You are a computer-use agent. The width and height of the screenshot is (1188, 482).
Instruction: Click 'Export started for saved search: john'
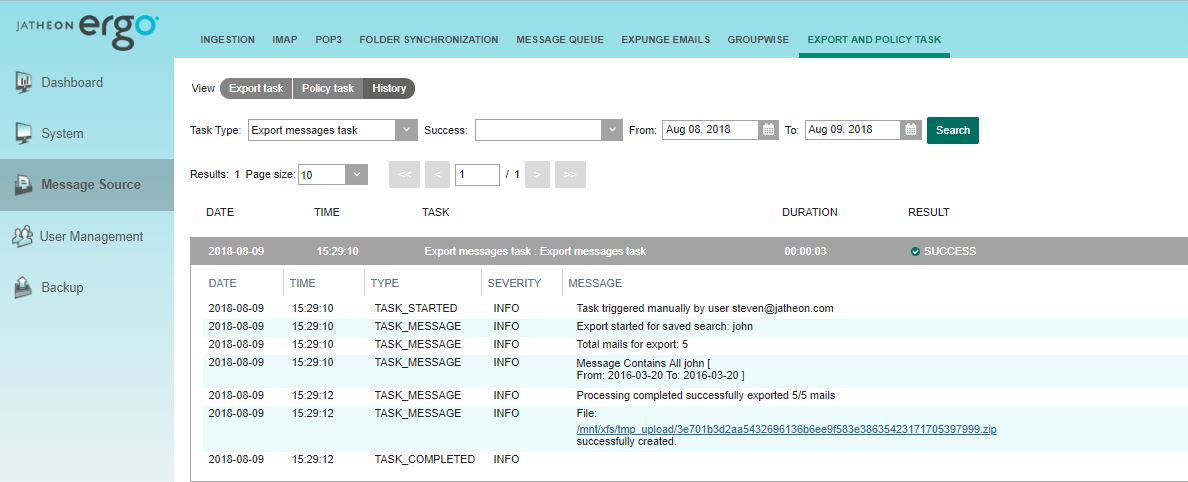click(x=664, y=327)
